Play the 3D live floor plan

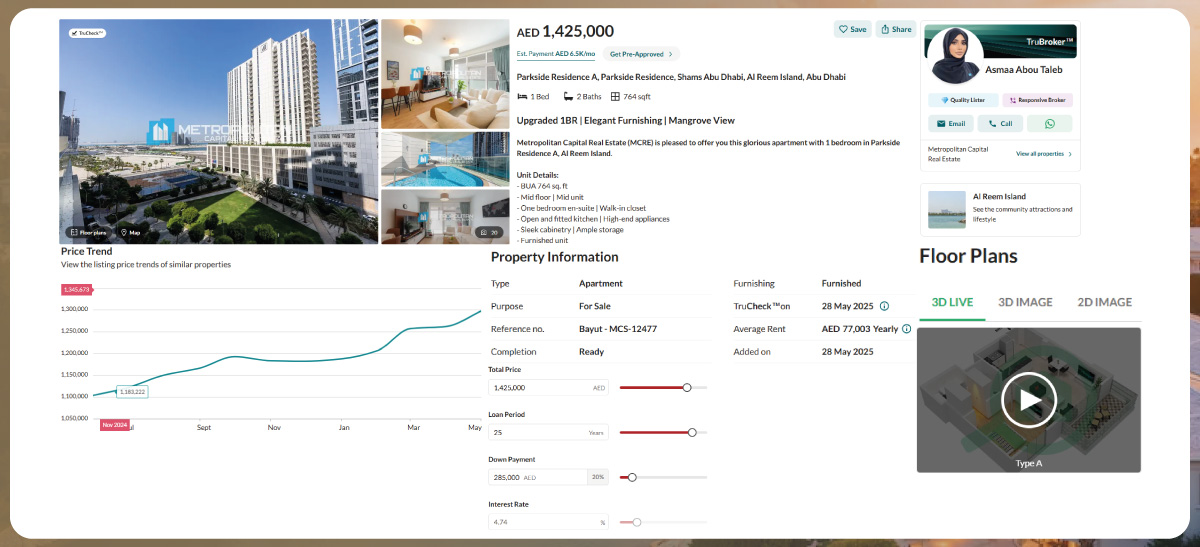pyautogui.click(x=1028, y=400)
